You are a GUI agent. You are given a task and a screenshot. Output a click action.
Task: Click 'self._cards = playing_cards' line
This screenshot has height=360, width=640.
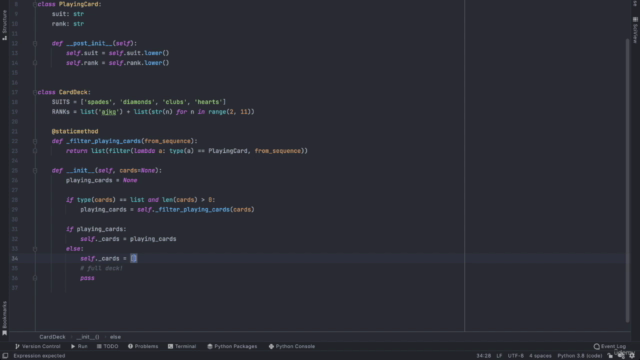pyautogui.click(x=128, y=239)
